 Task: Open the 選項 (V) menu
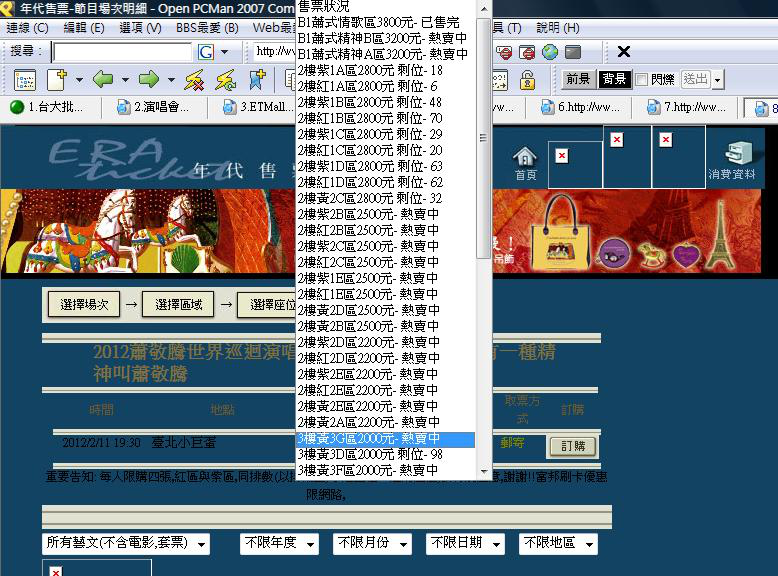coord(140,28)
